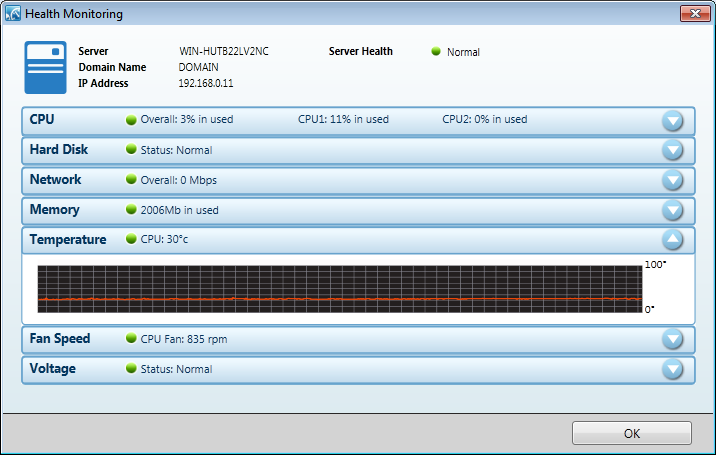Click the 100° graph axis label
The height and width of the screenshot is (455, 716).
tap(655, 265)
